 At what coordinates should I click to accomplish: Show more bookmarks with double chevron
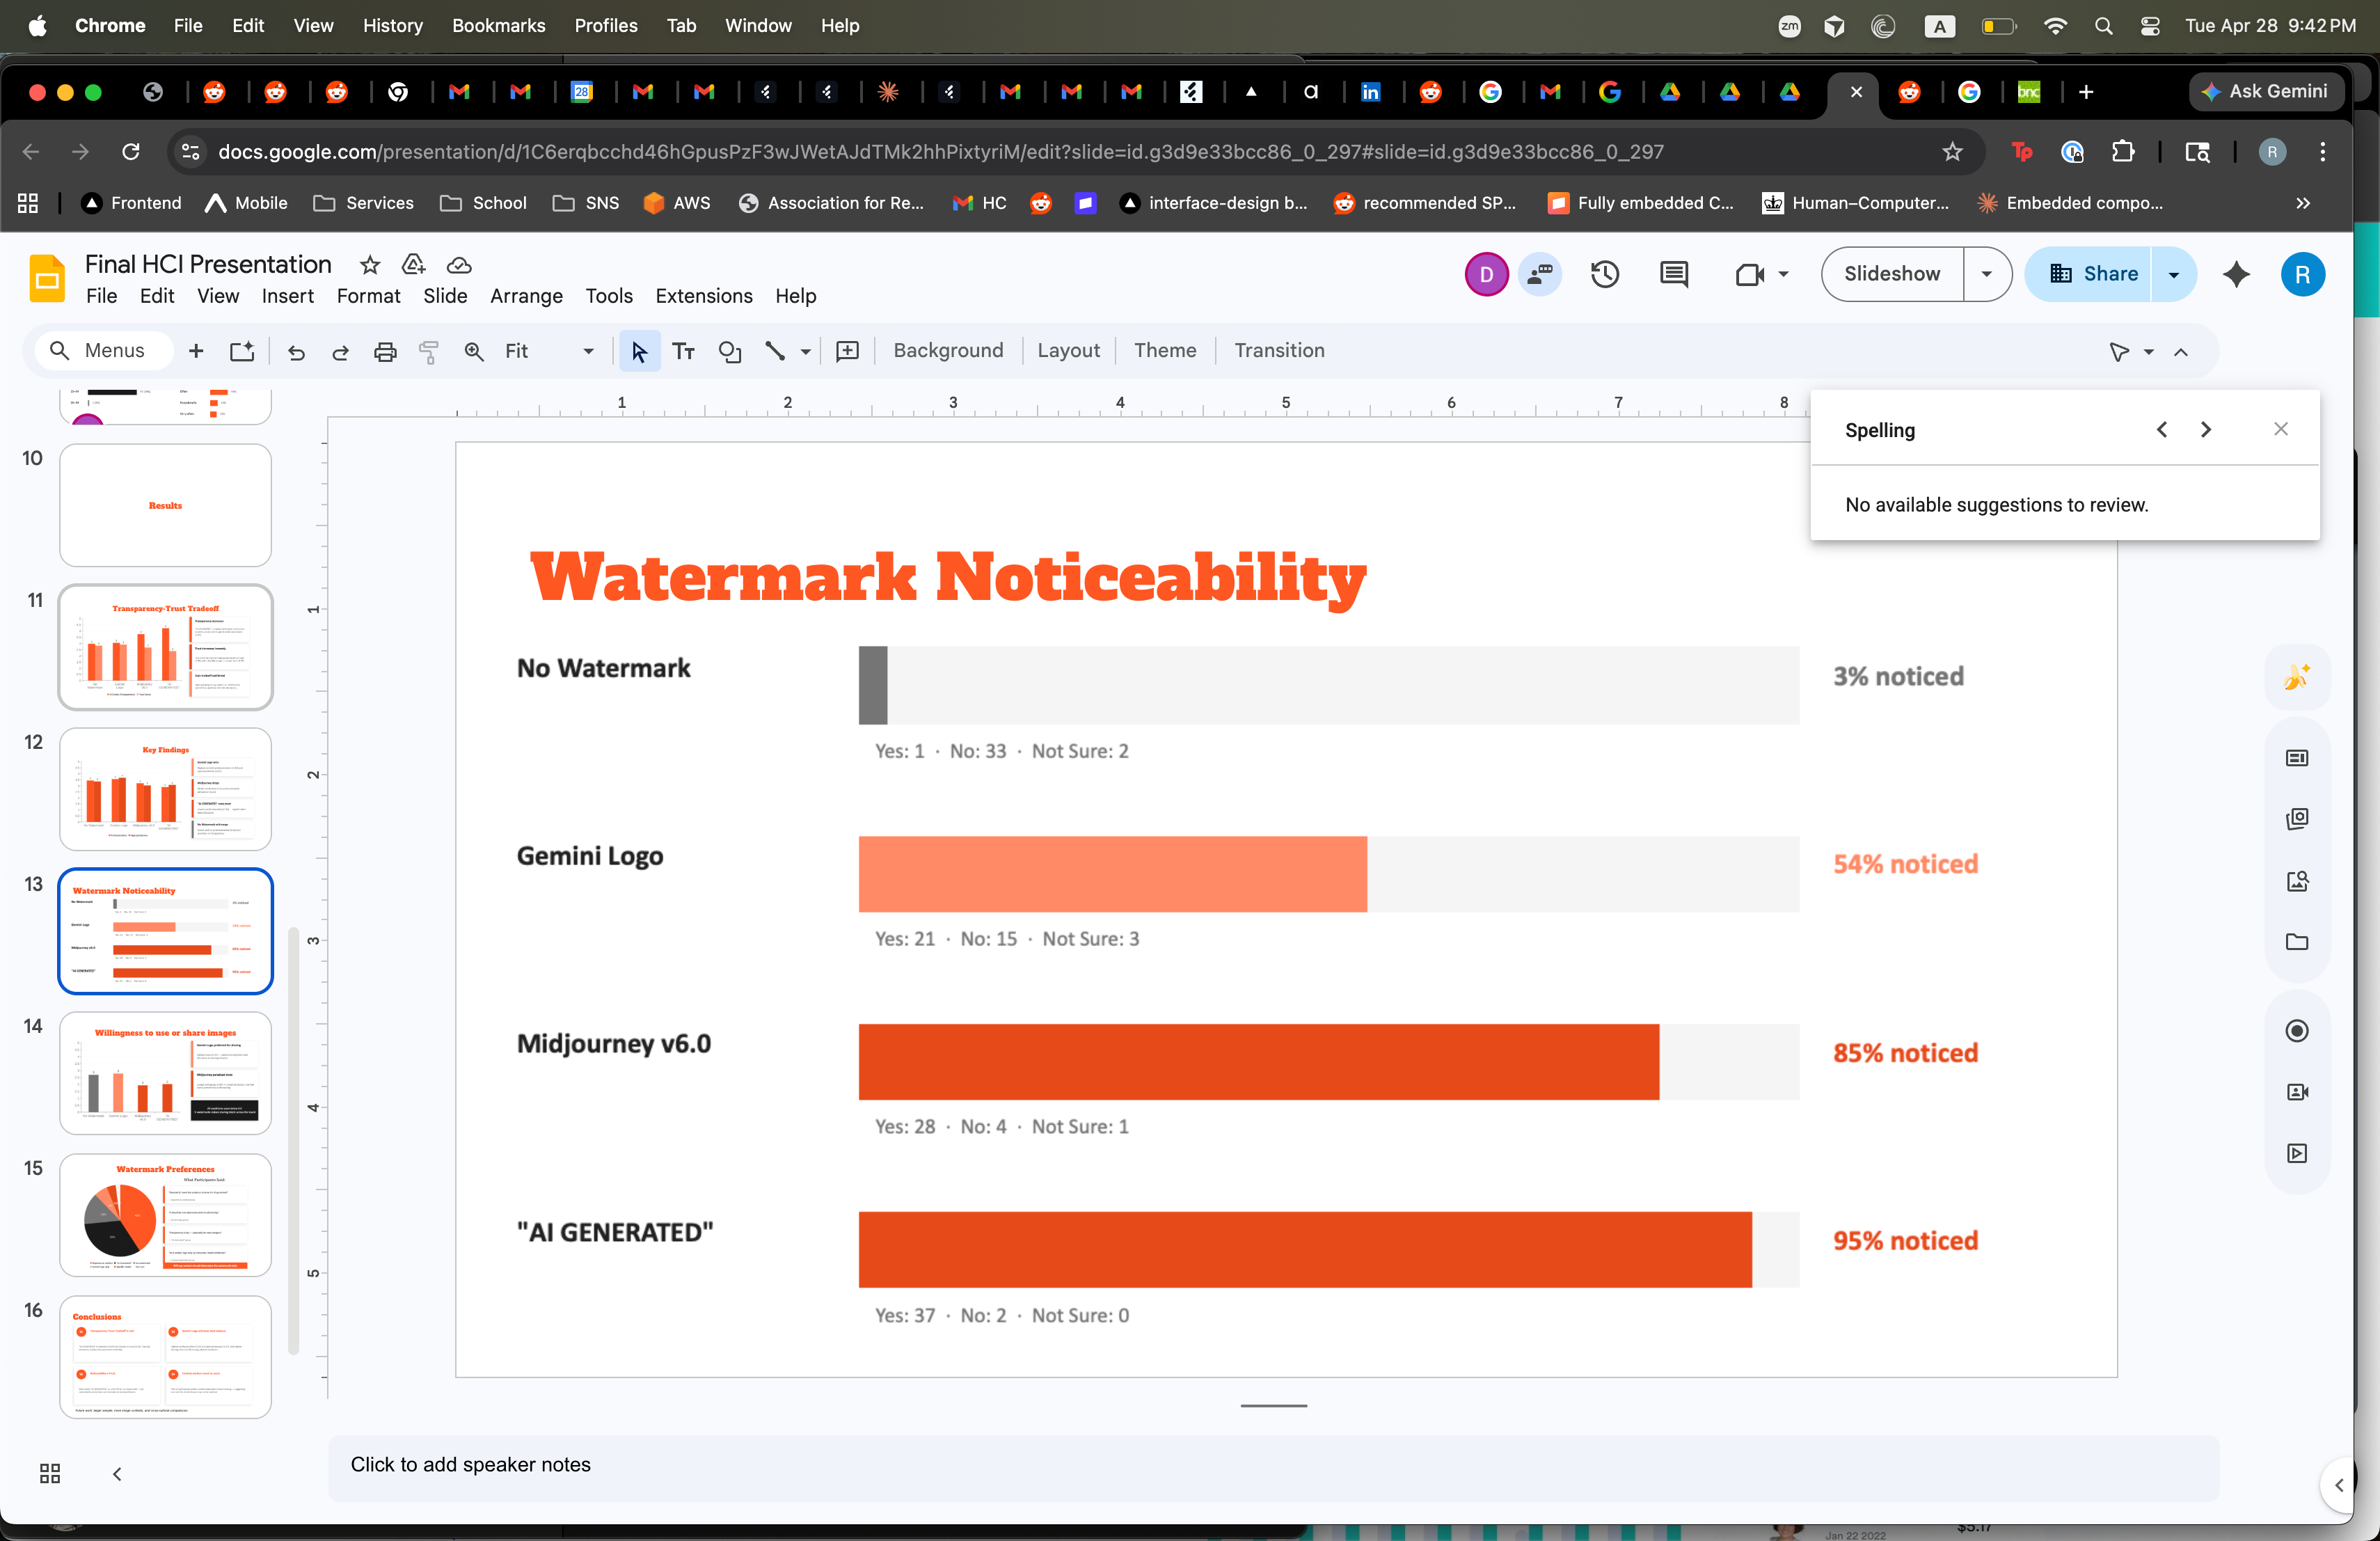(2303, 203)
